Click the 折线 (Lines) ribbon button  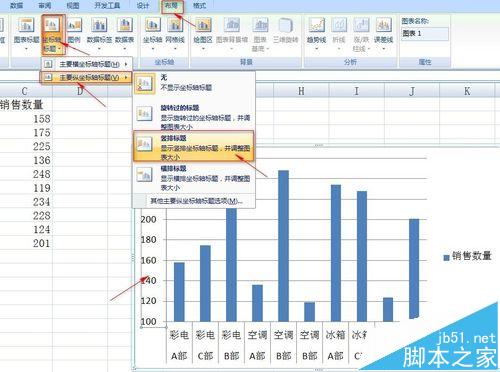click(x=339, y=33)
